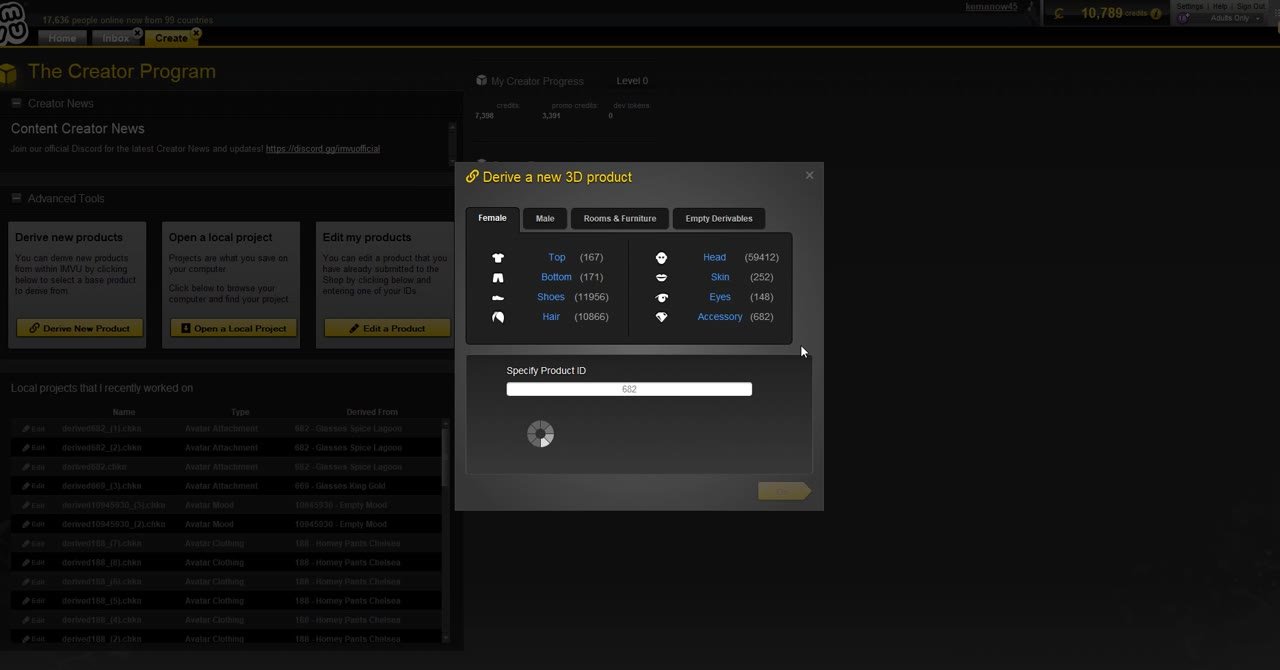Viewport: 1280px width, 670px height.
Task: Click the Top category link
Action: [x=557, y=258]
